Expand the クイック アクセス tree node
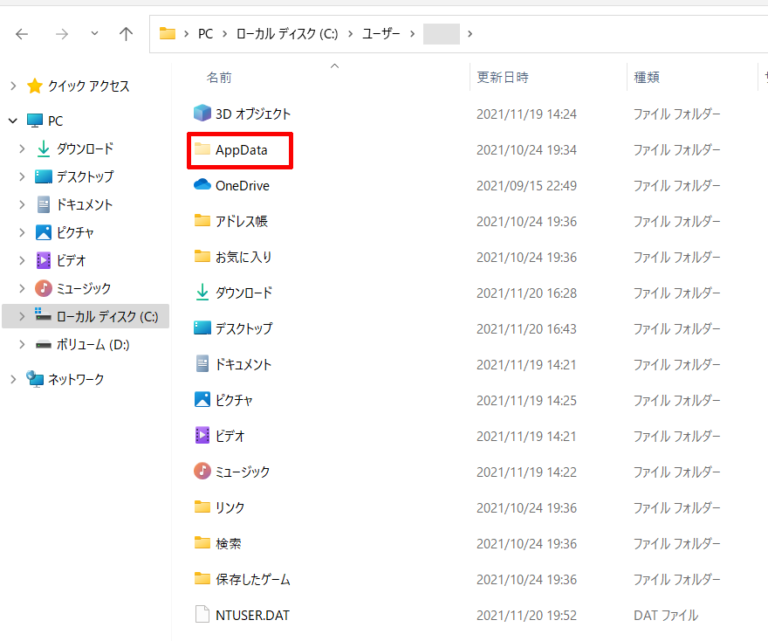The height and width of the screenshot is (641, 768). (x=13, y=86)
